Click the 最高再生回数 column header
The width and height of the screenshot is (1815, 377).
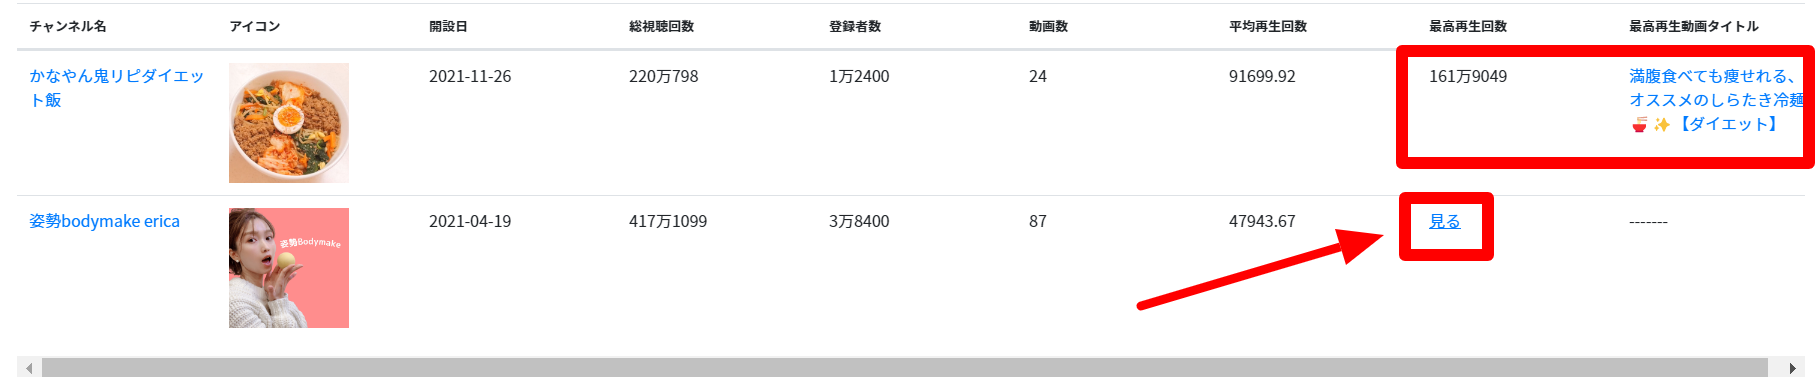[x=1468, y=26]
